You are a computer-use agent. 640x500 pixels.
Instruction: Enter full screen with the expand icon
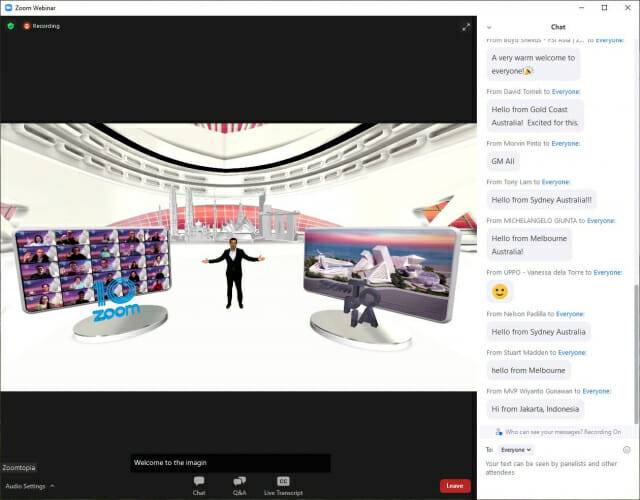coord(466,27)
